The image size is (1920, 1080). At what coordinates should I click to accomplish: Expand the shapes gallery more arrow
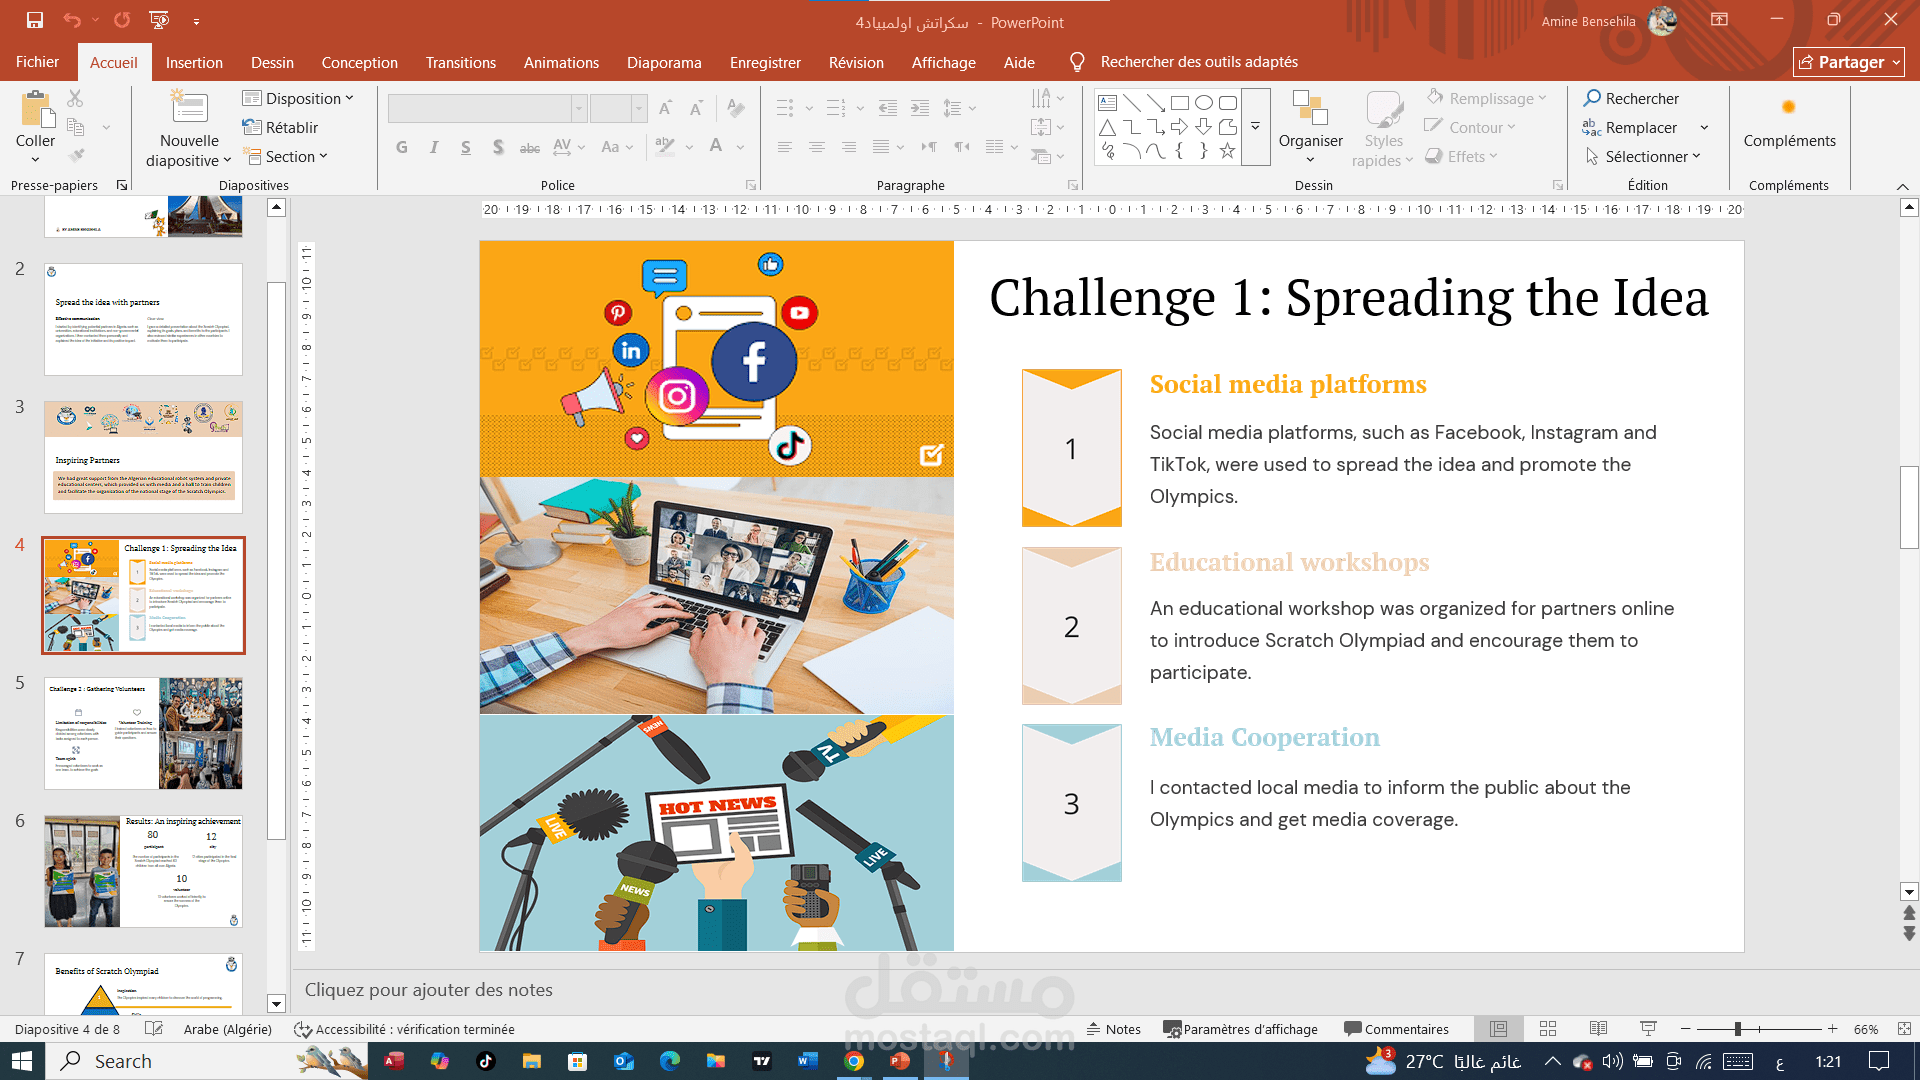[1255, 127]
